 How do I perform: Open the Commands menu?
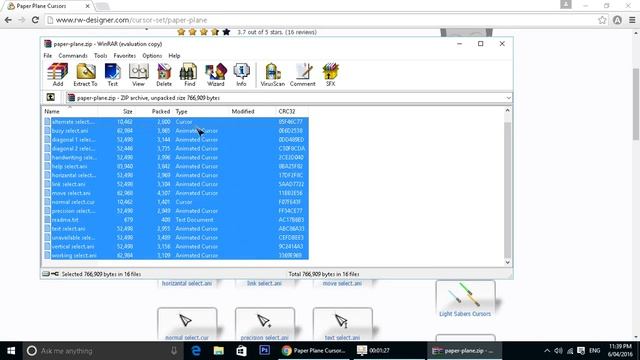tap(73, 56)
